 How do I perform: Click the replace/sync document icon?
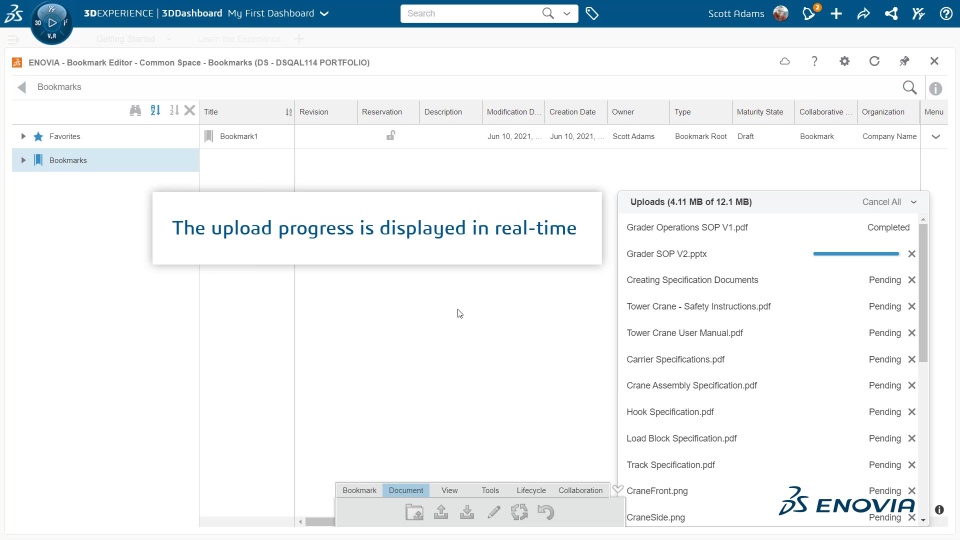[x=519, y=512]
